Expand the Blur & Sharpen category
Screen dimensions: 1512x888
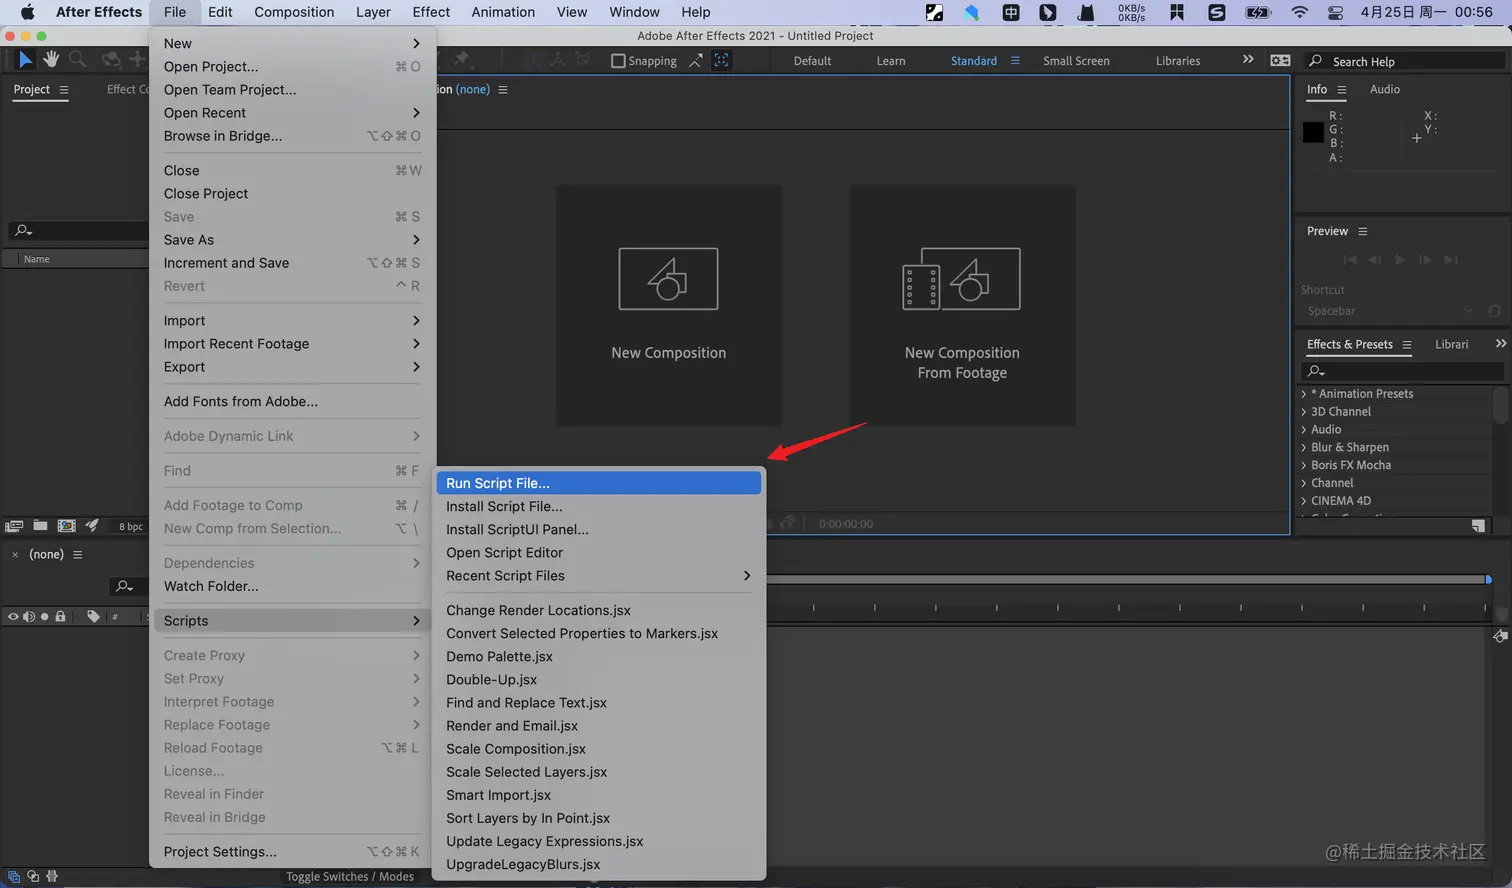pos(1304,448)
